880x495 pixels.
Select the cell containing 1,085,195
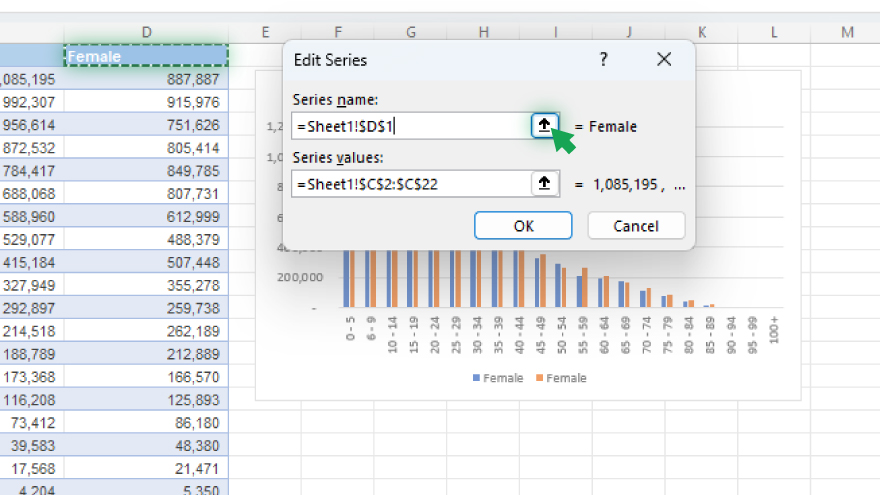point(30,79)
